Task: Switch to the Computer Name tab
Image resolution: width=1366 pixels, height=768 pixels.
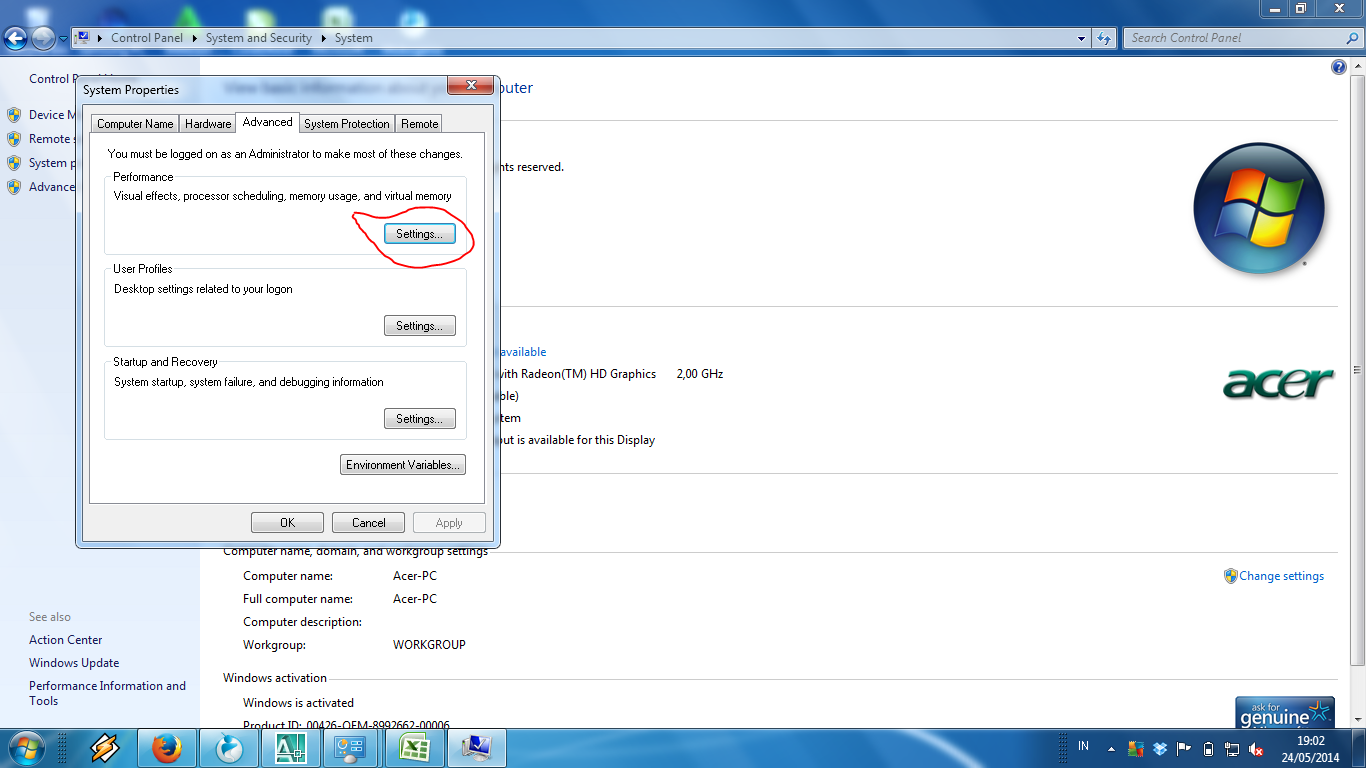Action: (135, 124)
